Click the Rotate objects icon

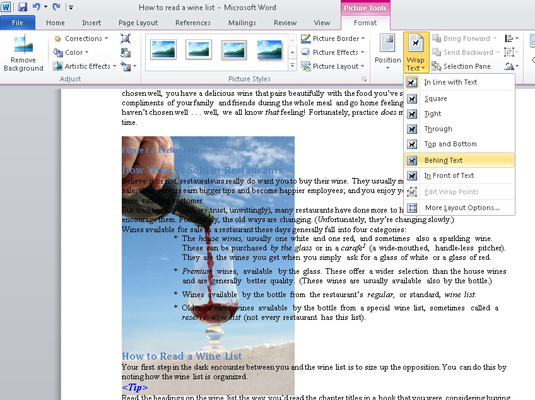coord(509,66)
